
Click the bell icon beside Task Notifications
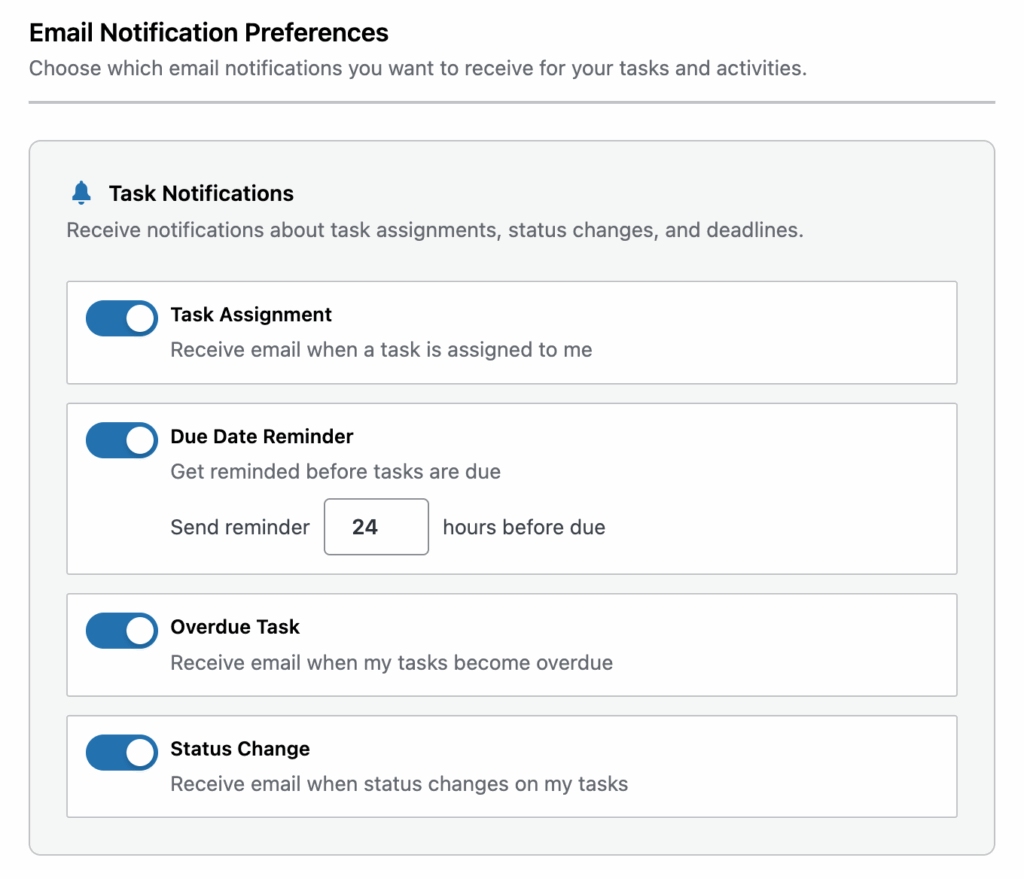[x=81, y=193]
